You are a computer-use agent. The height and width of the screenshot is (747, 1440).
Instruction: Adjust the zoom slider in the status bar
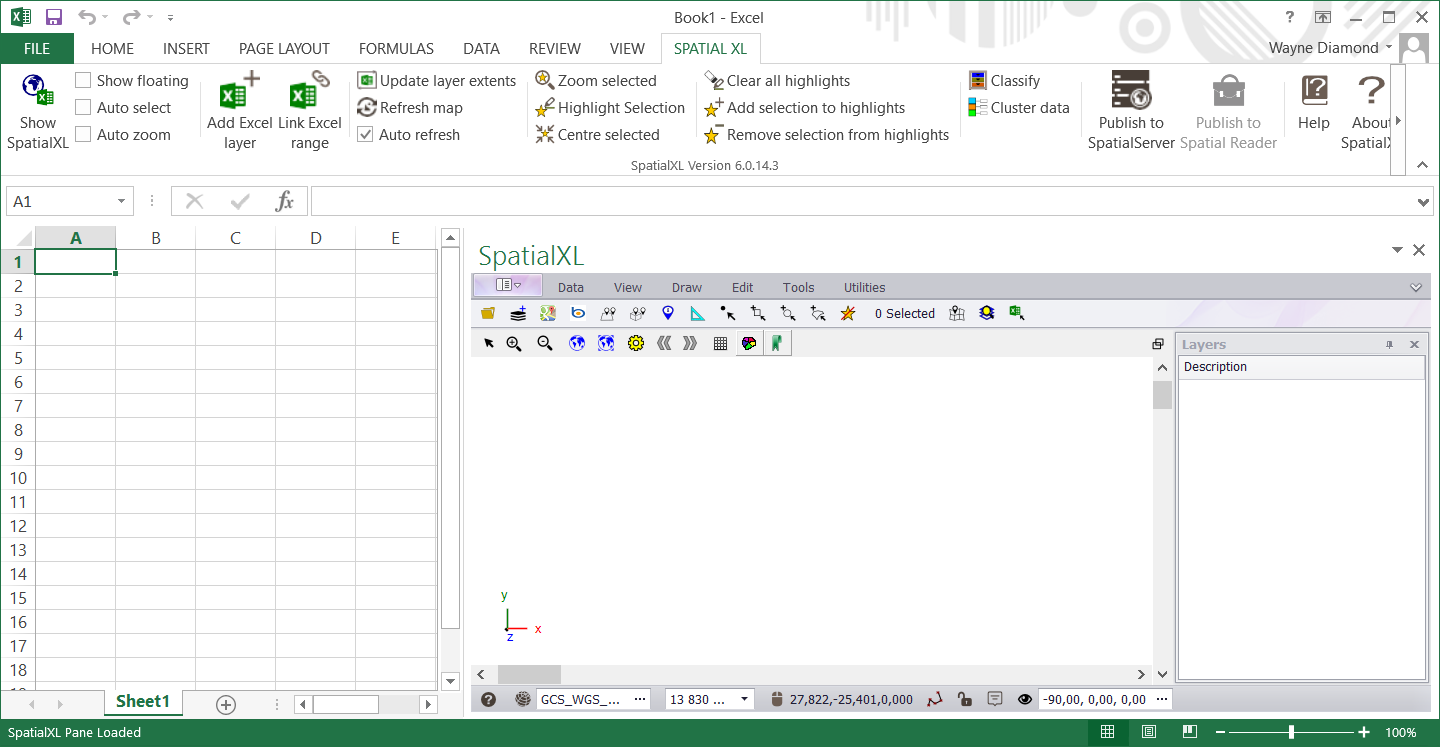[x=1293, y=731]
